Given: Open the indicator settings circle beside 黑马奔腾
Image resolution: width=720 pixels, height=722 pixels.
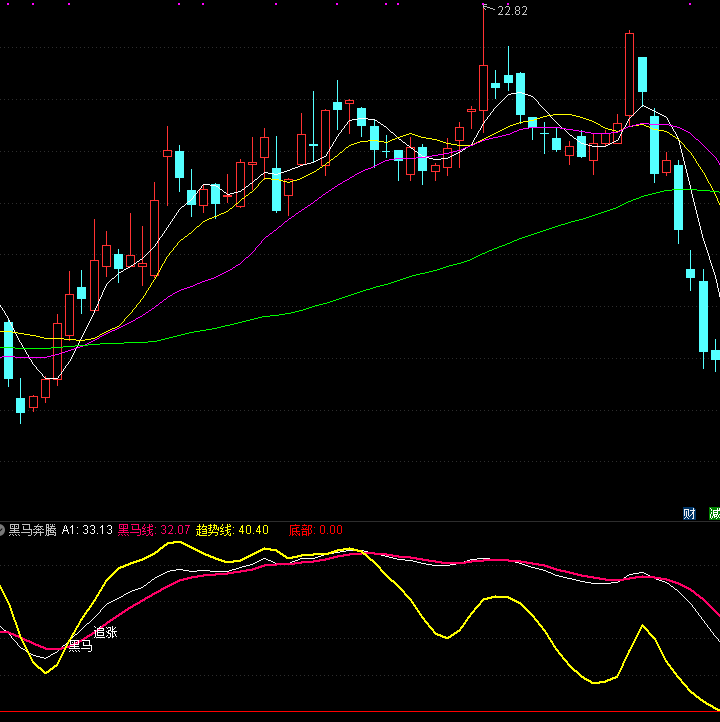Looking at the screenshot, I should pos(1,530).
